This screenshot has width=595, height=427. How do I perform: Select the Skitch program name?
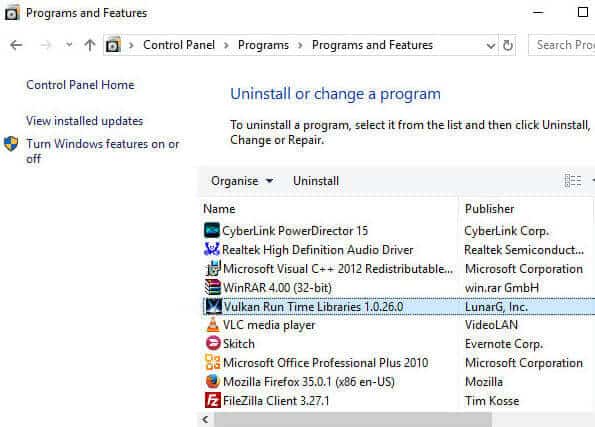(239, 343)
